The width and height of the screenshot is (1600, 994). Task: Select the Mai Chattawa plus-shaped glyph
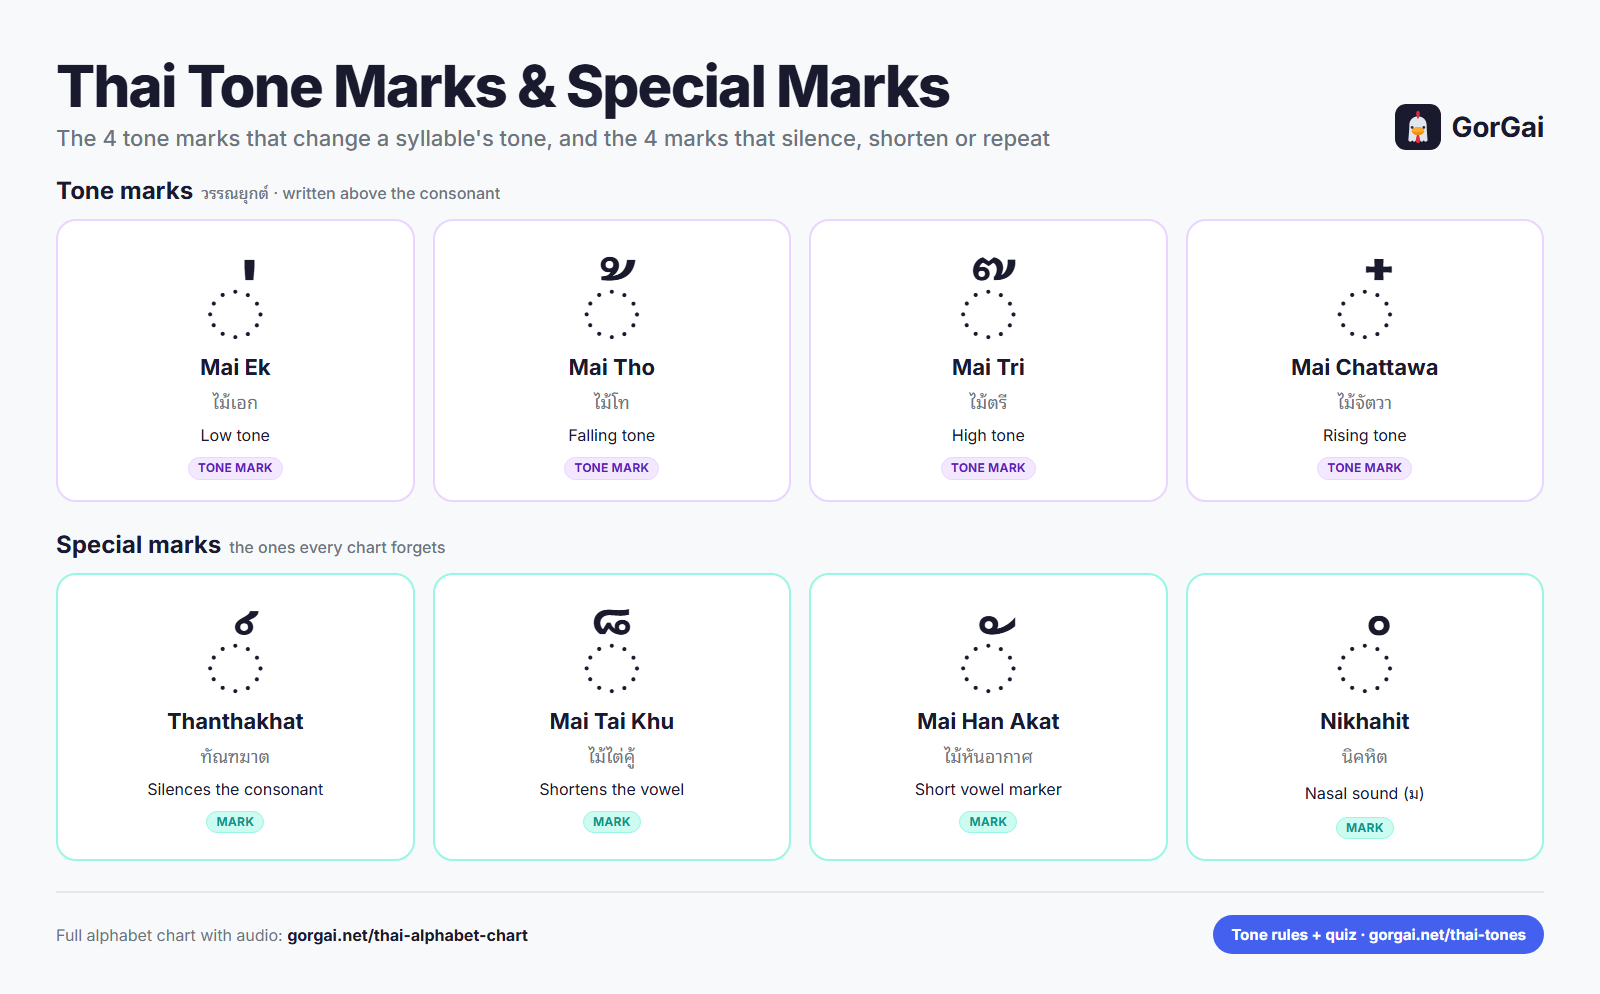pos(1379,269)
